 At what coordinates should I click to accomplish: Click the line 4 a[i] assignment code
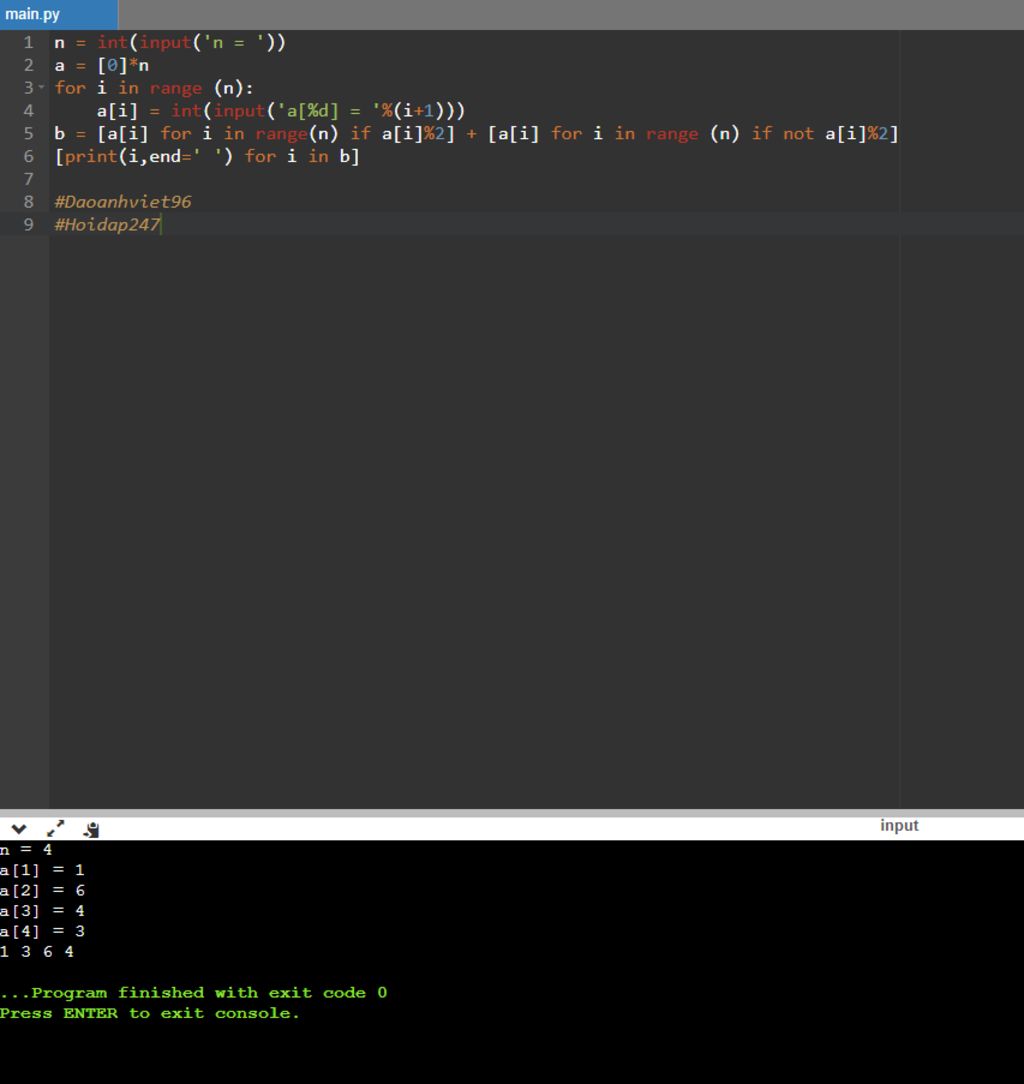(281, 111)
